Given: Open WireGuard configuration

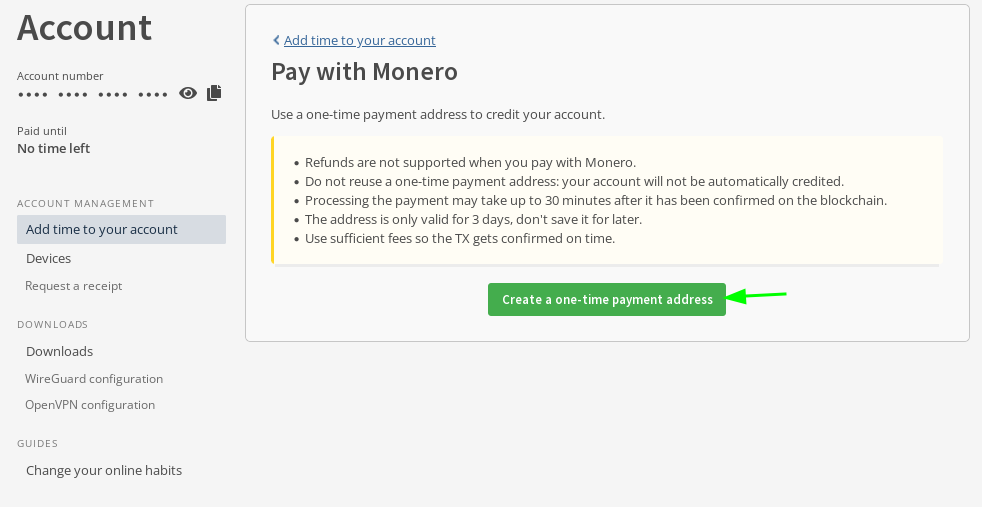Looking at the screenshot, I should click(x=93, y=379).
